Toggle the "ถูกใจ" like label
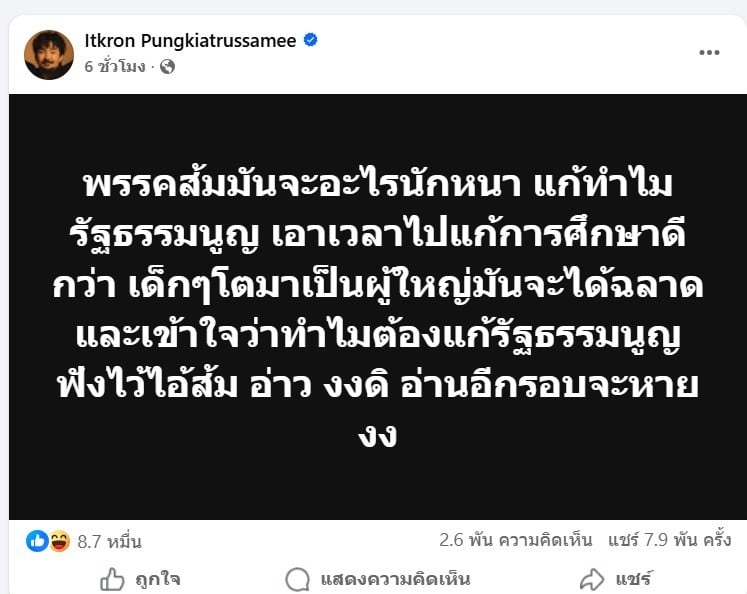Screen dimensions: 747x594 160,579
